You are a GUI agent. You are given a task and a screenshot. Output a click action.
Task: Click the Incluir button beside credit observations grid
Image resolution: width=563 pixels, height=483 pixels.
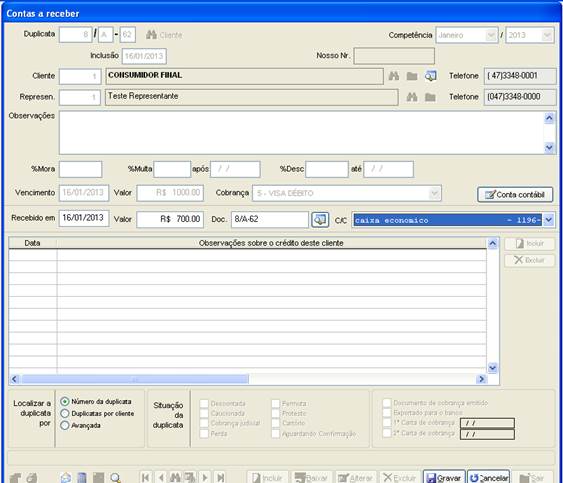tap(529, 244)
